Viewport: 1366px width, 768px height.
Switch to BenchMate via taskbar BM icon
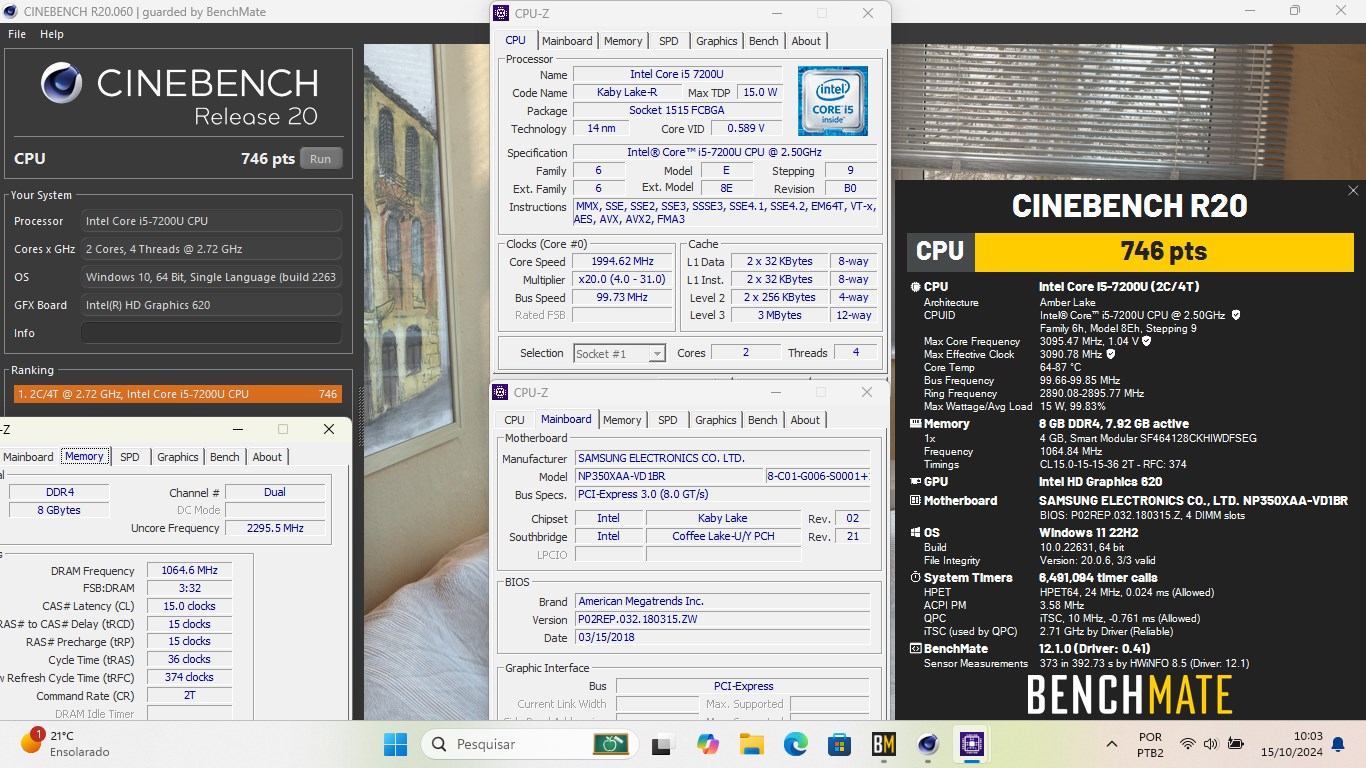click(x=884, y=744)
